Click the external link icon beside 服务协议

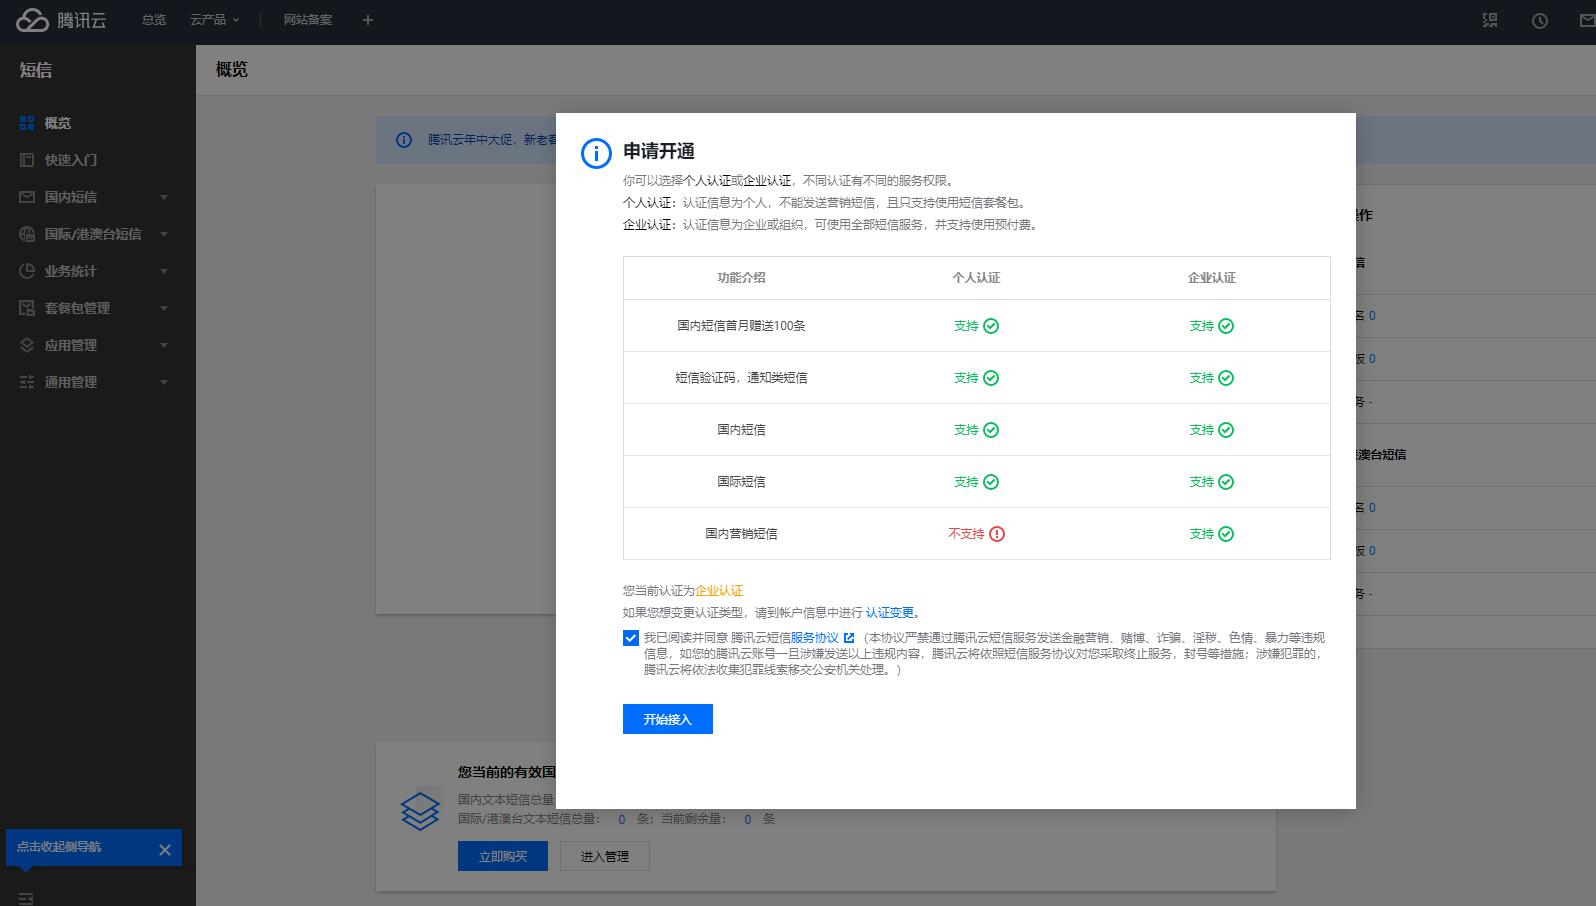849,638
